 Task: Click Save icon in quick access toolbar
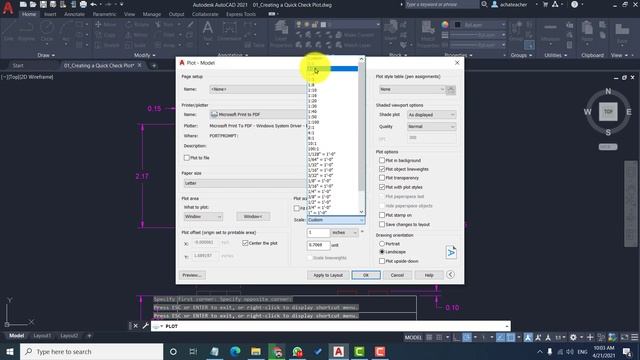(43, 4)
